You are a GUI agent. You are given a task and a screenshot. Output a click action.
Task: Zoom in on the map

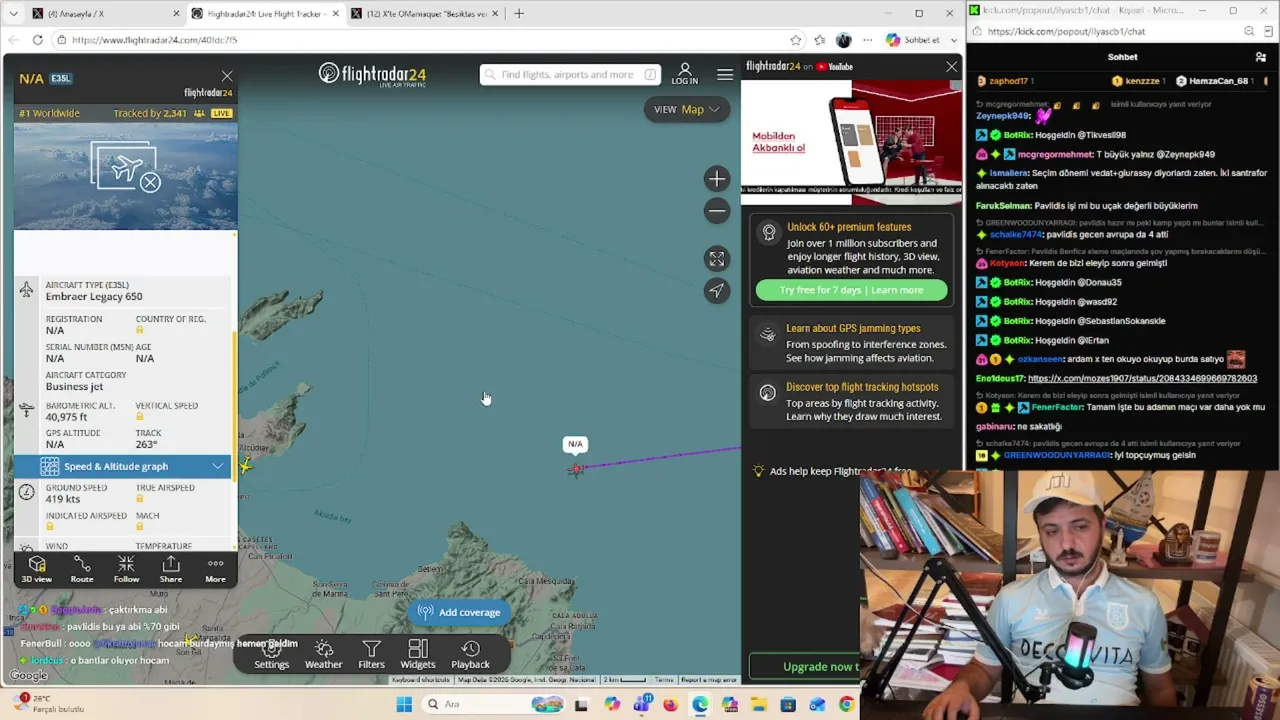(716, 179)
